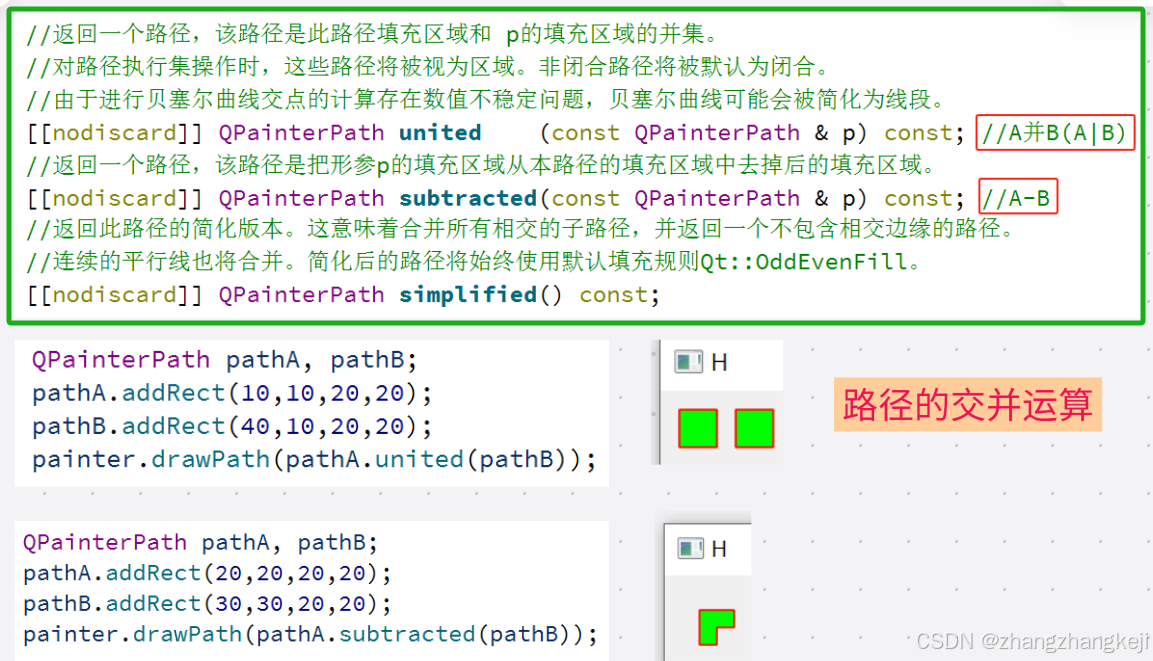Click the upper window title letter H
Screen dimensions: 1153x661
pyautogui.click(x=719, y=362)
